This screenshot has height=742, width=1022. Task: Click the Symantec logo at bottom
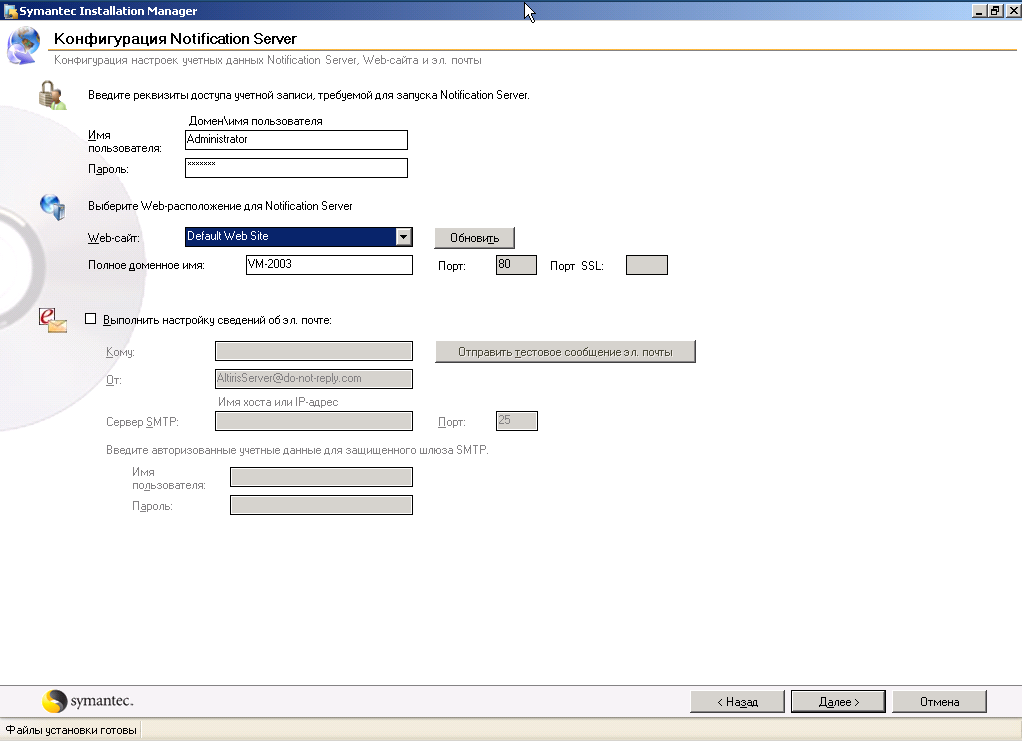[x=87, y=702]
